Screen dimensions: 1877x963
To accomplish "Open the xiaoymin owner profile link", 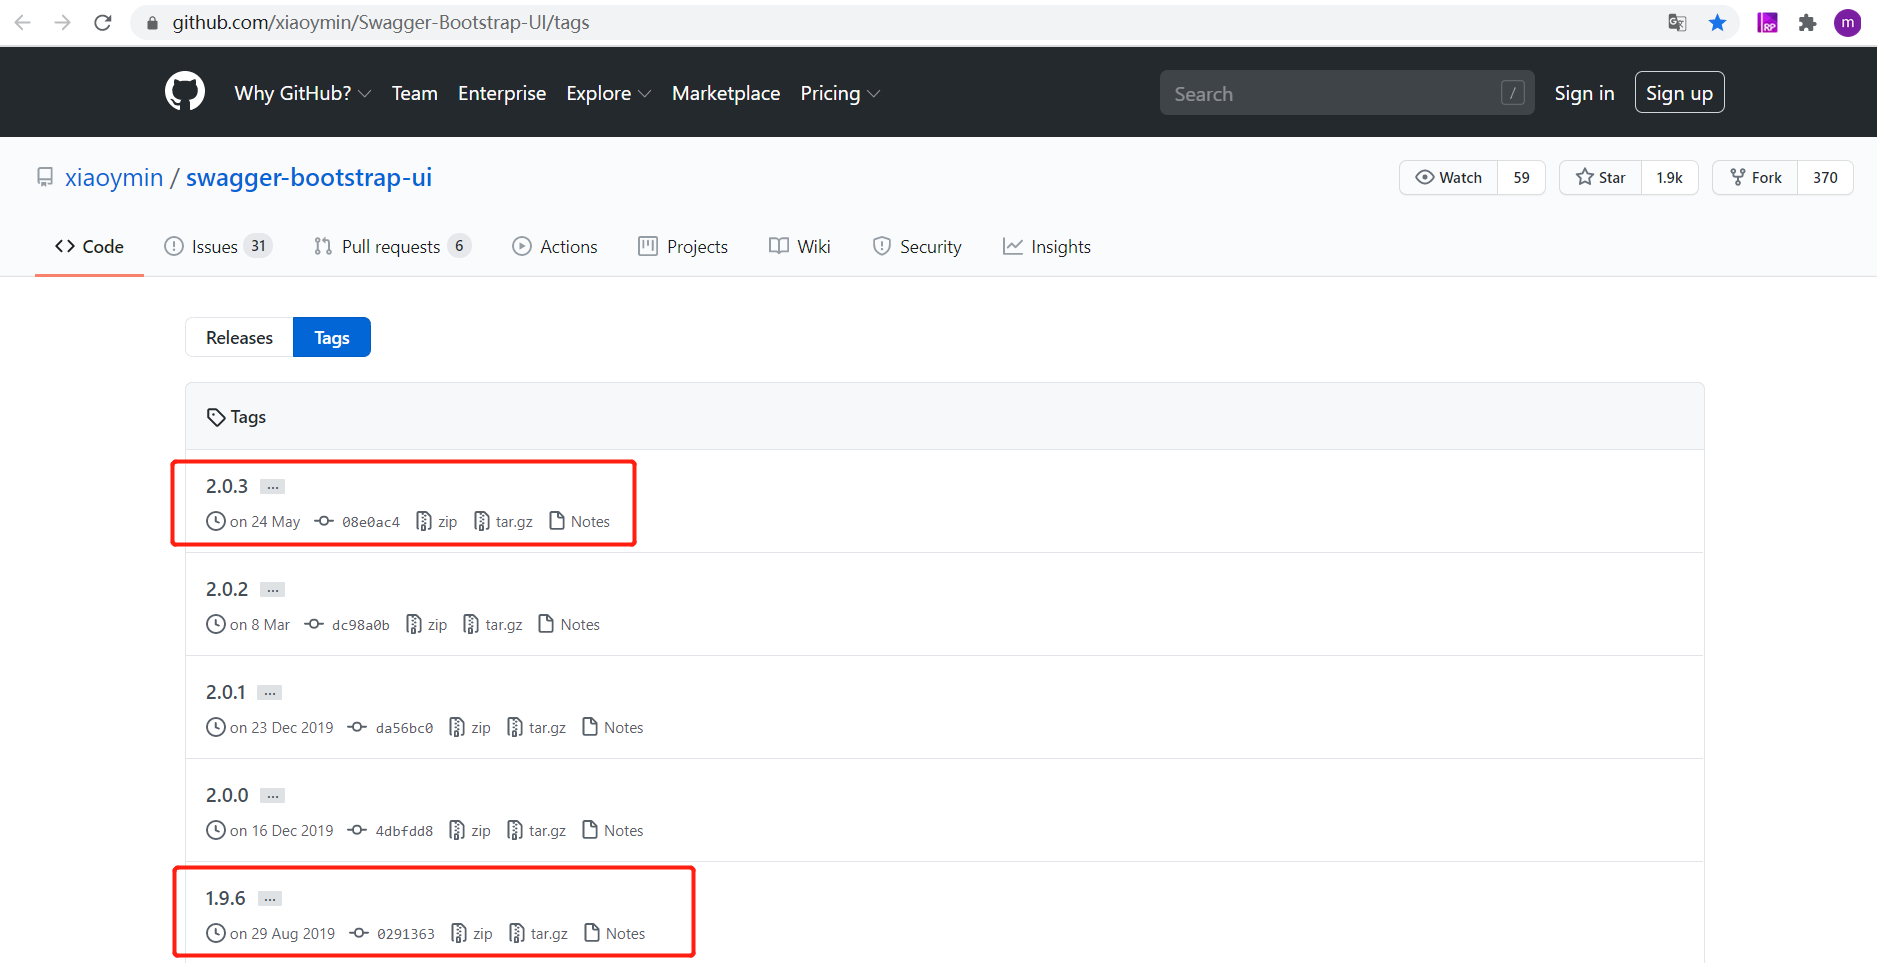I will click(114, 177).
